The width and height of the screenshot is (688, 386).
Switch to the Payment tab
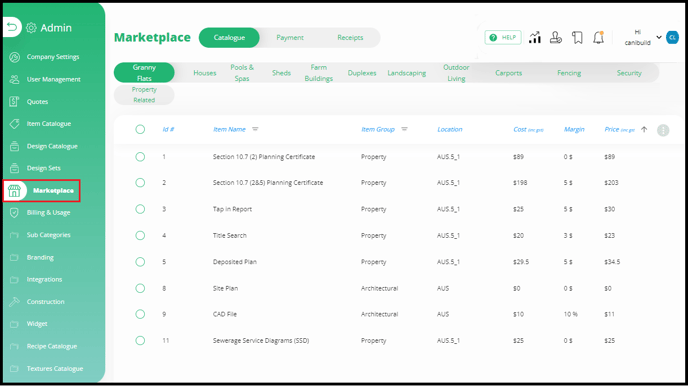click(290, 38)
